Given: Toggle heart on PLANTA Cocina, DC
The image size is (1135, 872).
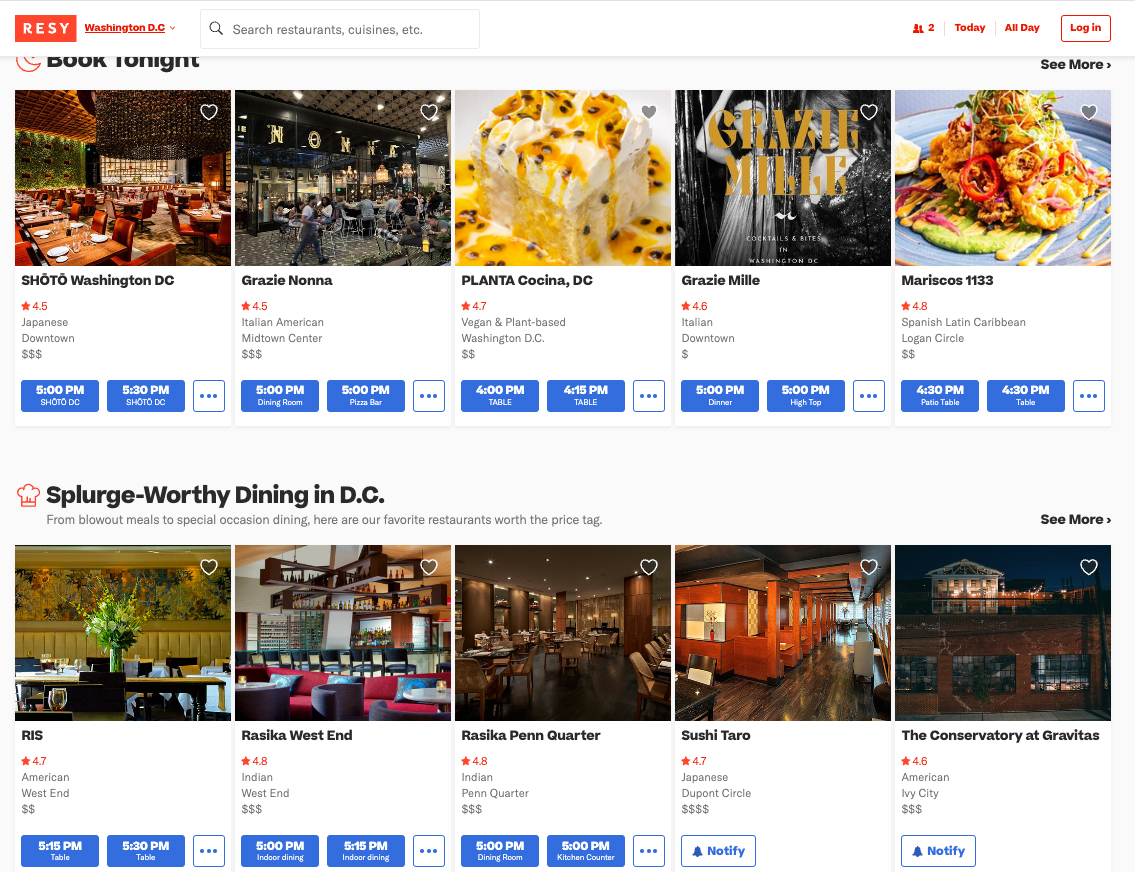Looking at the screenshot, I should (x=649, y=112).
